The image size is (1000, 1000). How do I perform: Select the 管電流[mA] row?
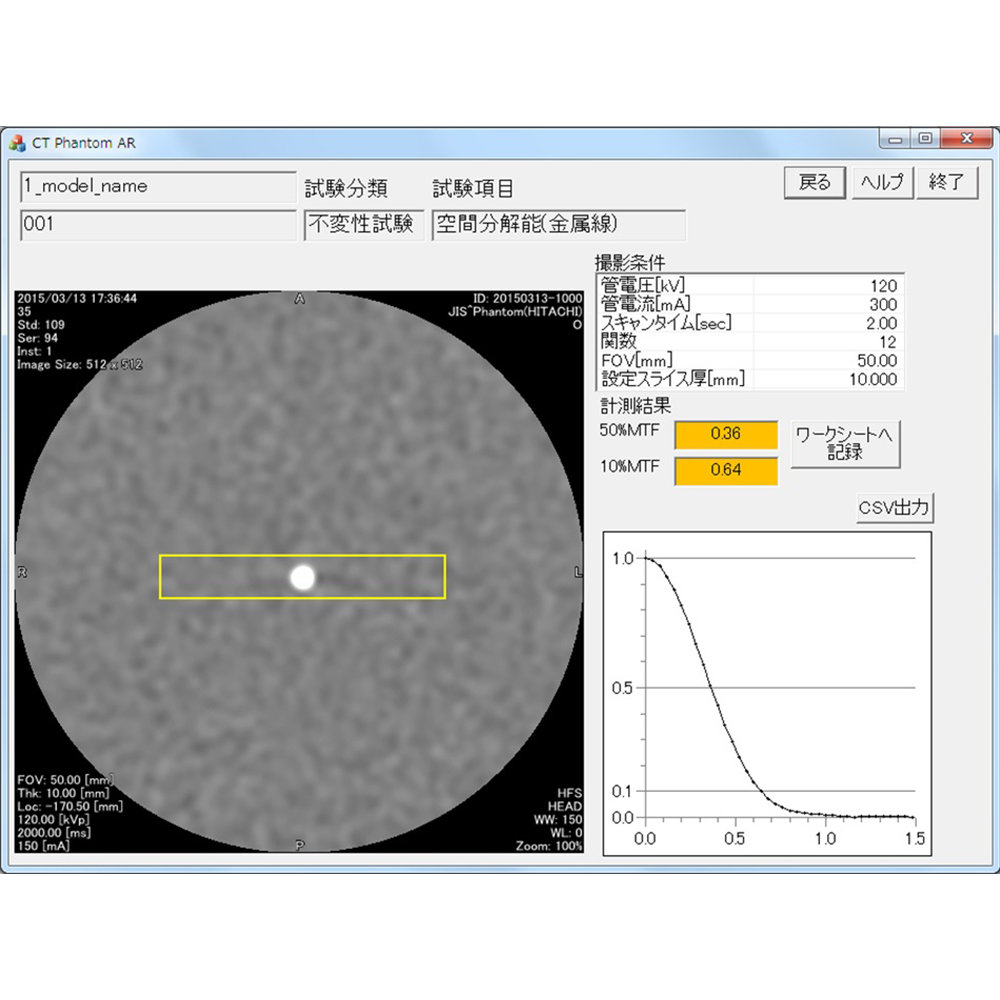750,304
